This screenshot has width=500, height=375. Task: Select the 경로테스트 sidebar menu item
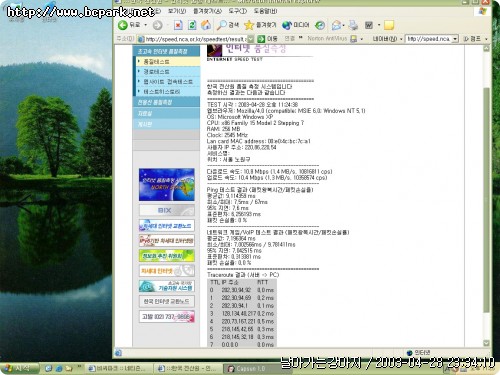[167, 71]
